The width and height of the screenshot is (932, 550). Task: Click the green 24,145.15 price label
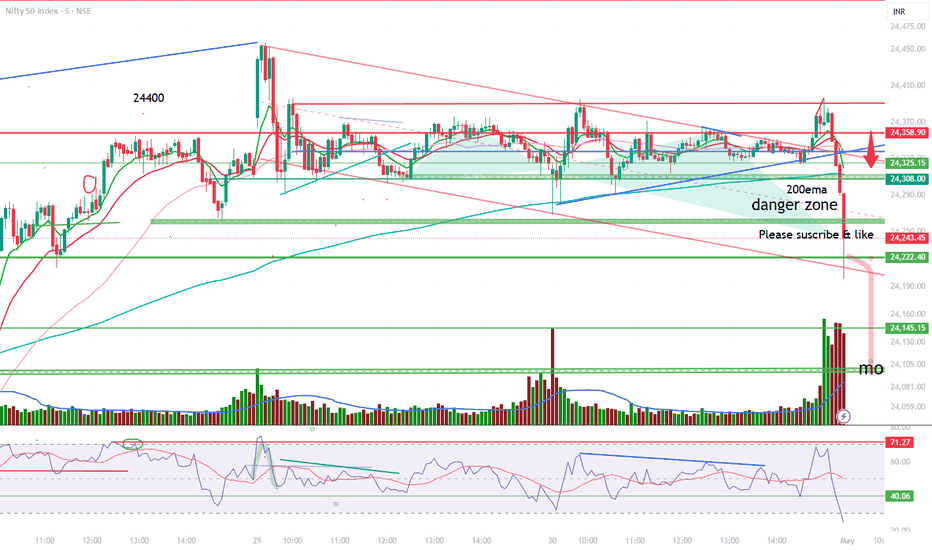pyautogui.click(x=907, y=328)
